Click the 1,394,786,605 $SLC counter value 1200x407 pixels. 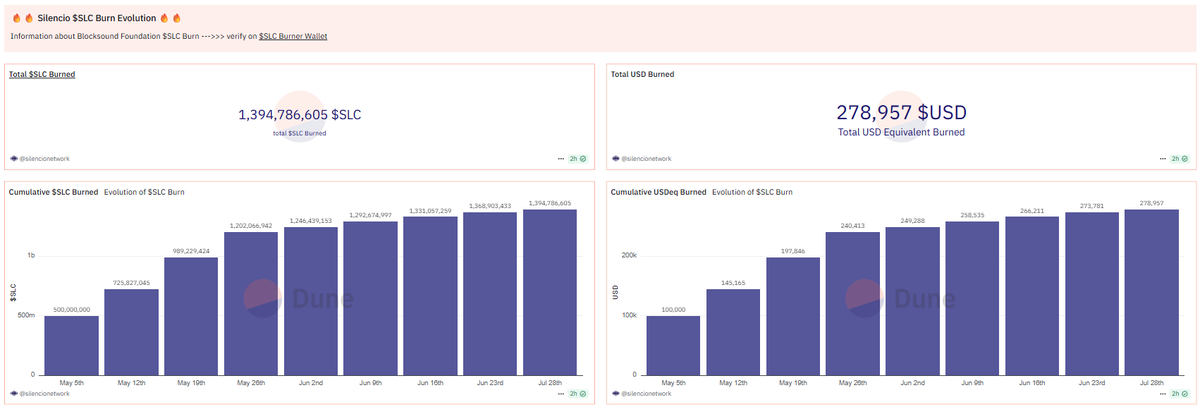point(300,115)
